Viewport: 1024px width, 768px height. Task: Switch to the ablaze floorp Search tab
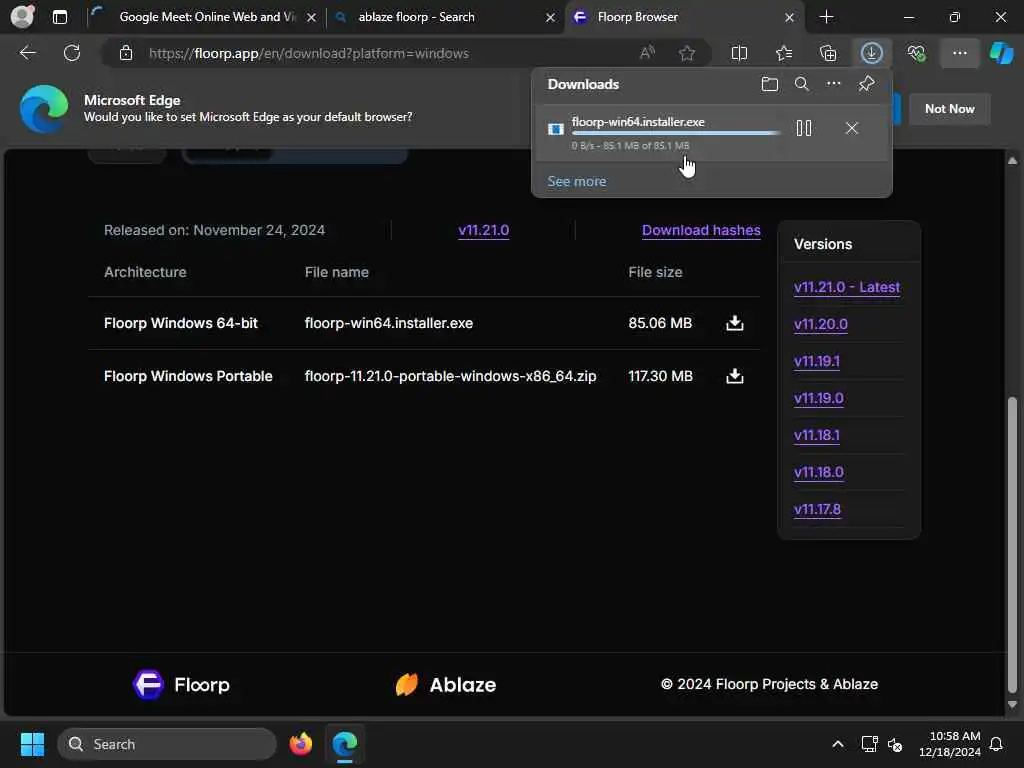point(446,17)
